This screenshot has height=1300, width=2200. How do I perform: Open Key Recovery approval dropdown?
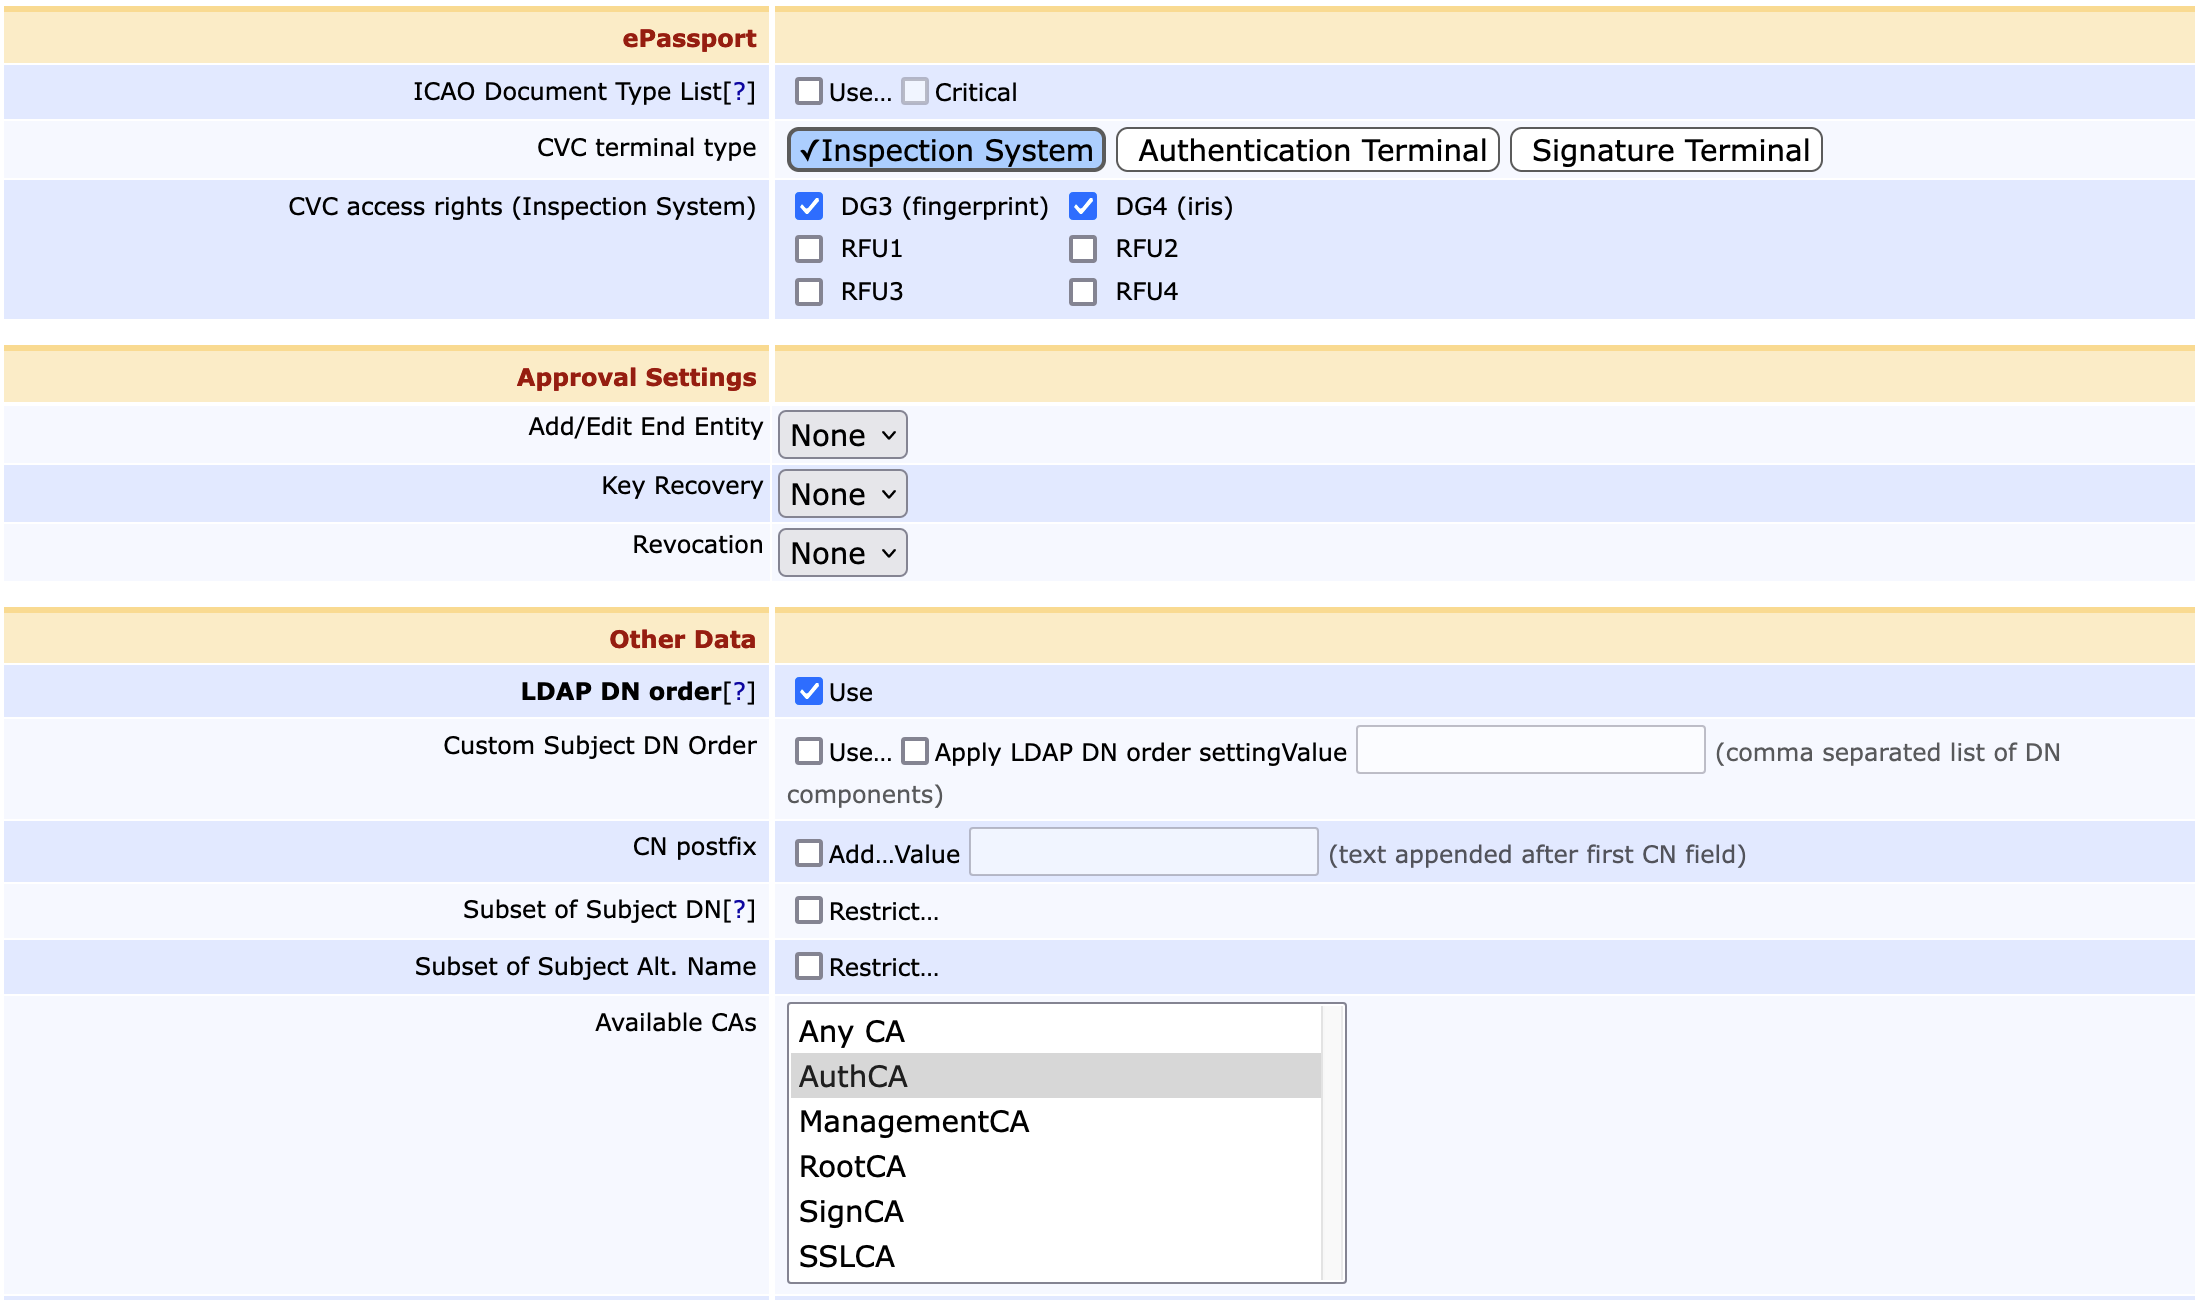[x=842, y=494]
